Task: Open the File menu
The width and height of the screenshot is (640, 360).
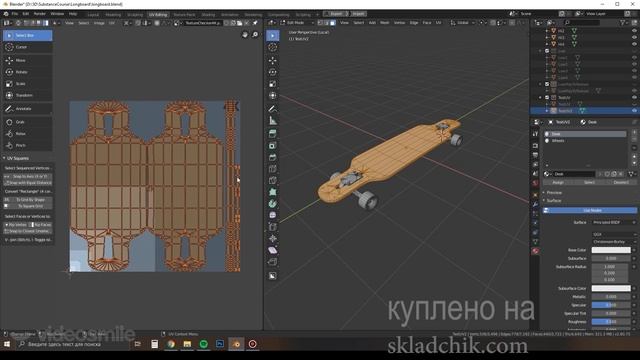Action: [15, 14]
